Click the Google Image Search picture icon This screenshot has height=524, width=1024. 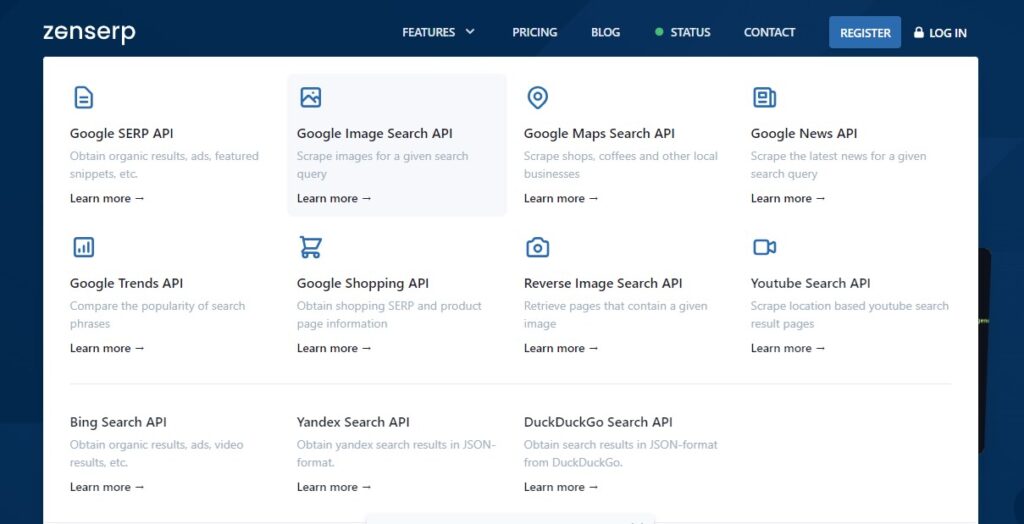tap(310, 97)
